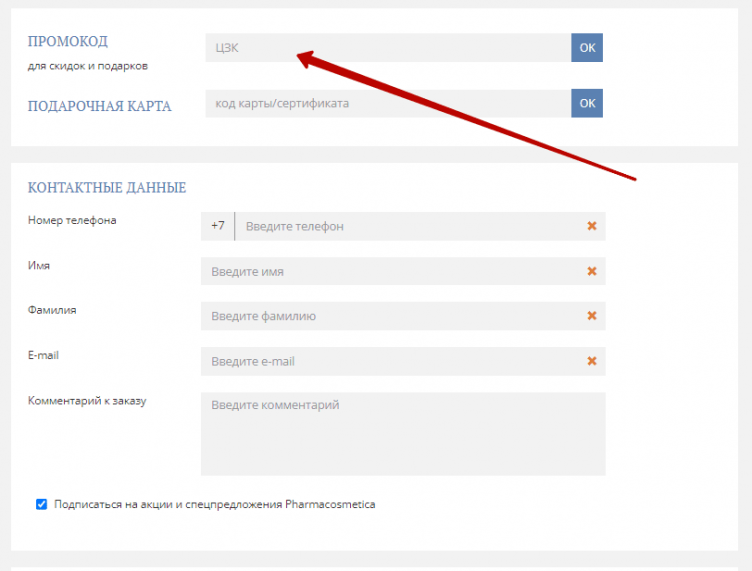The image size is (752, 571).
Task: Click the 'КОНТАКТНЫЕ ДАННЫЕ' section title
Action: [106, 188]
